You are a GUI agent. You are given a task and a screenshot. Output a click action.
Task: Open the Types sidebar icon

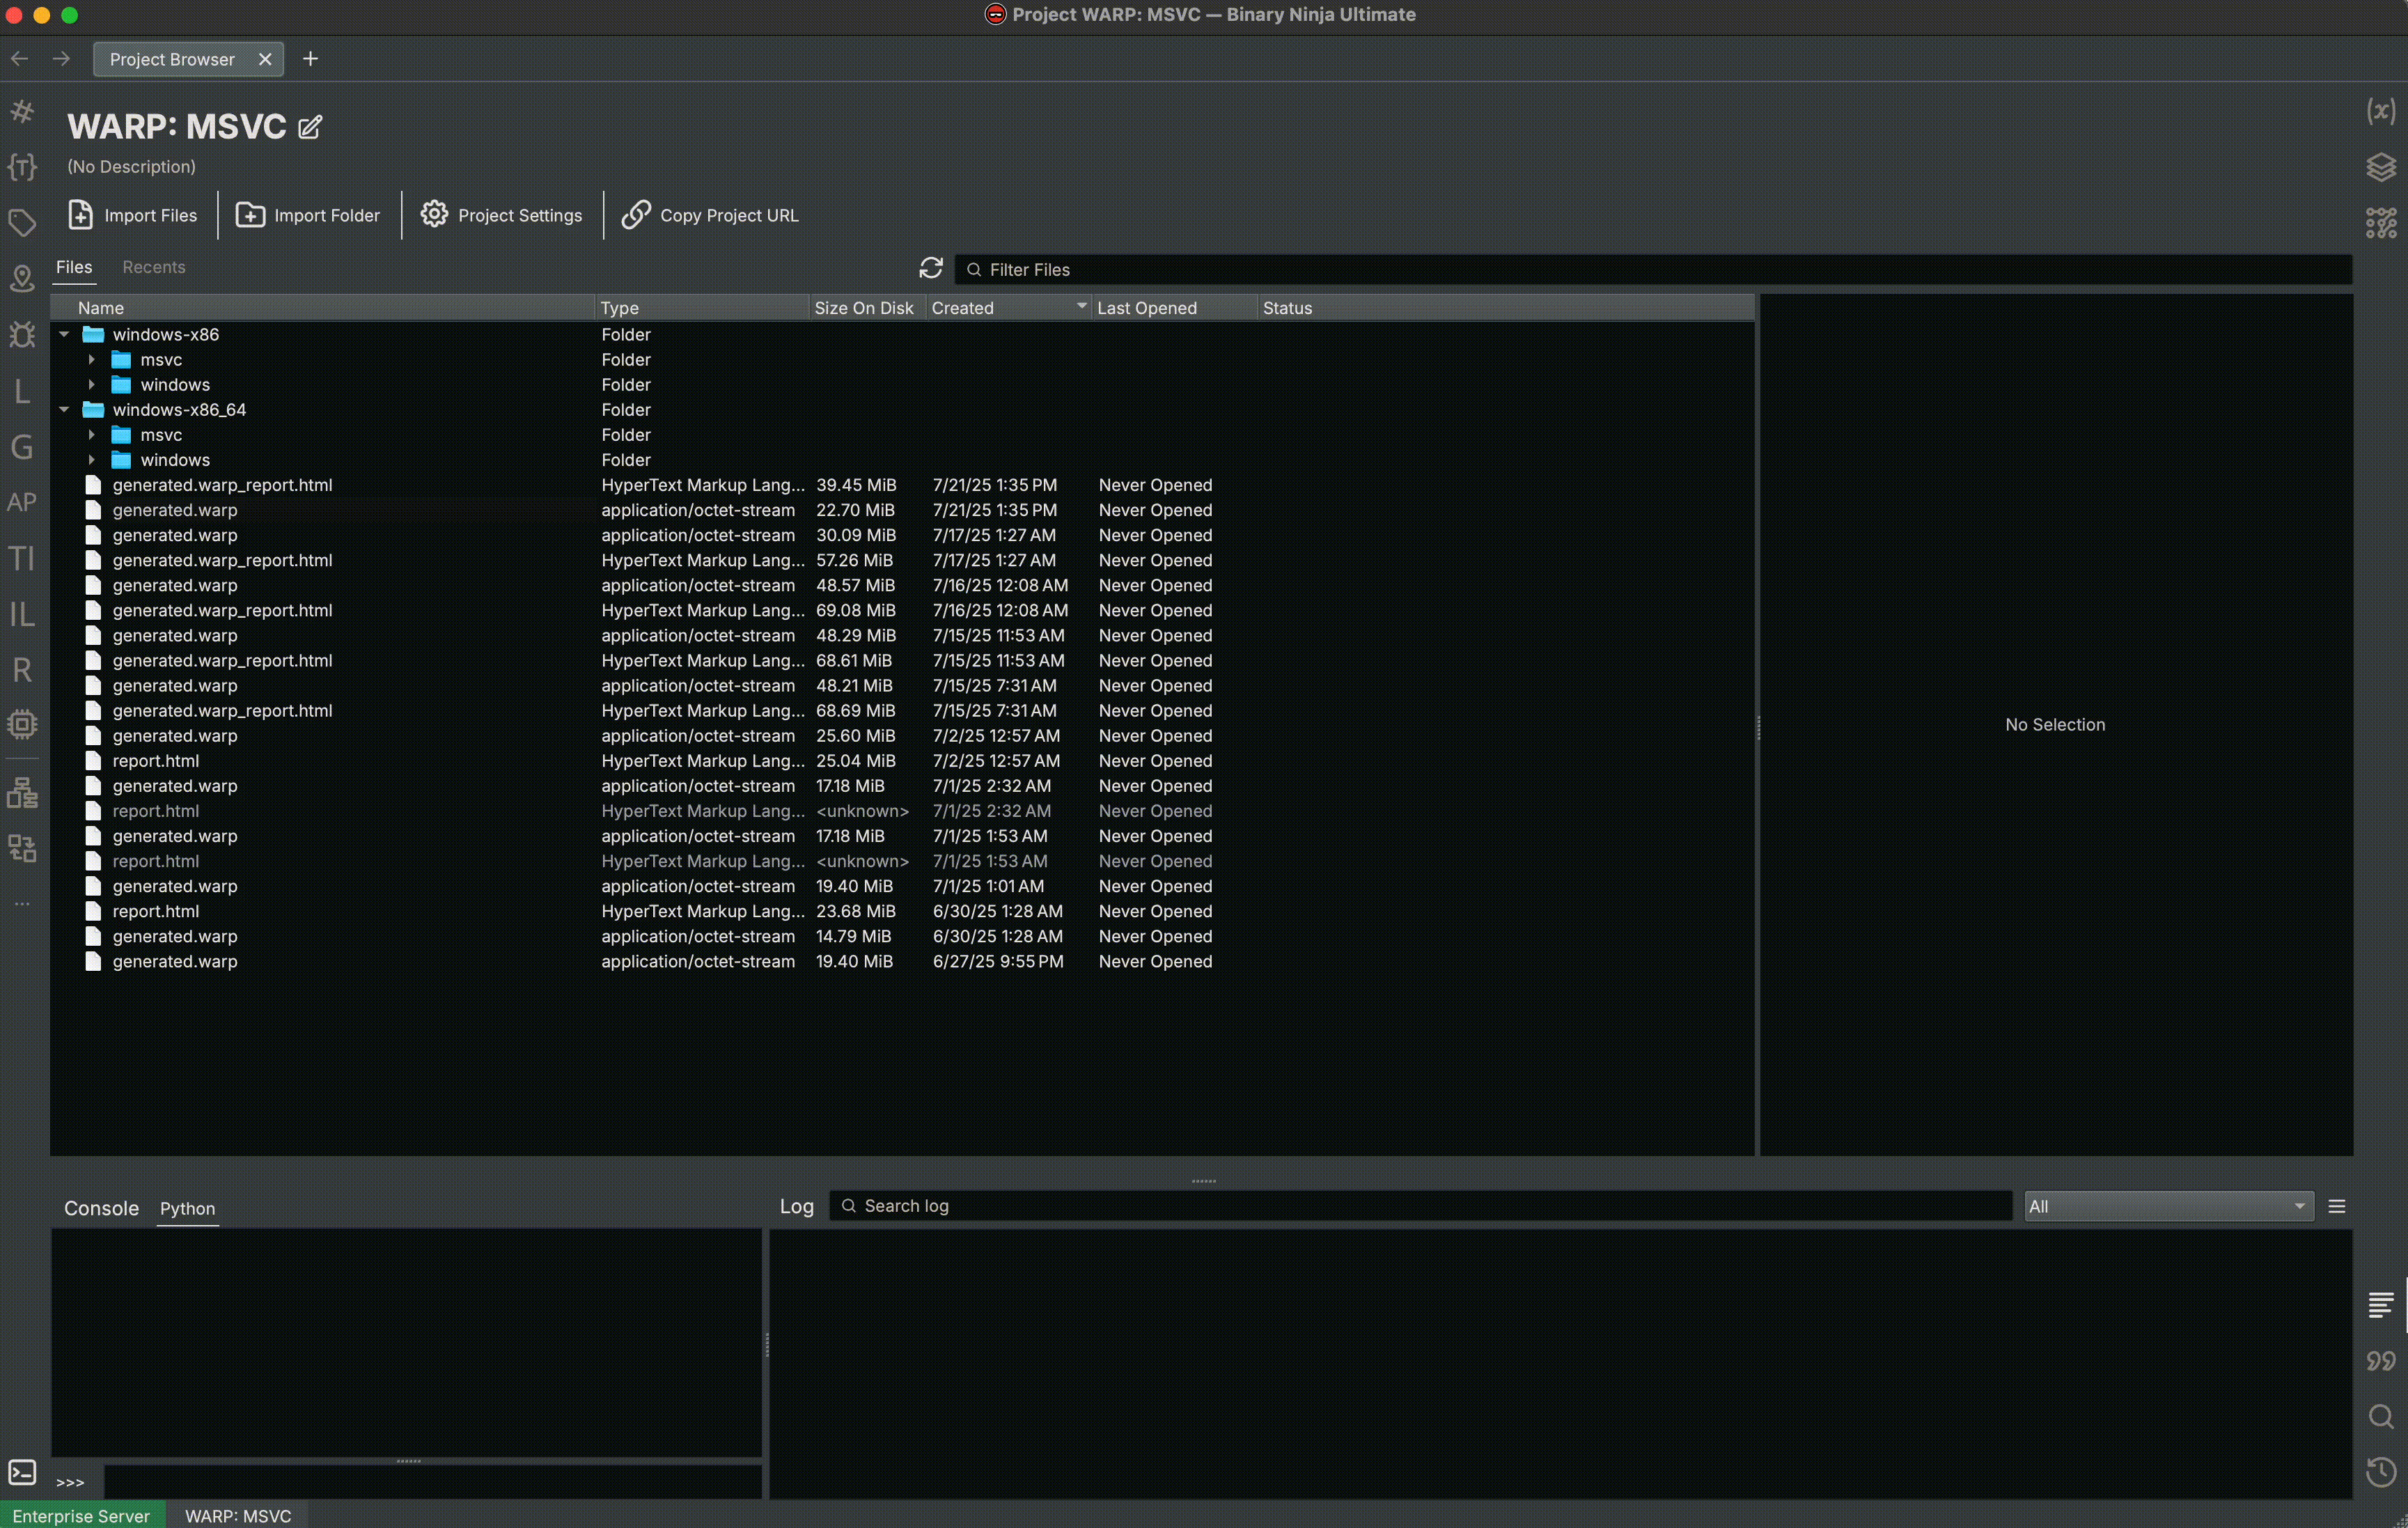point(22,166)
